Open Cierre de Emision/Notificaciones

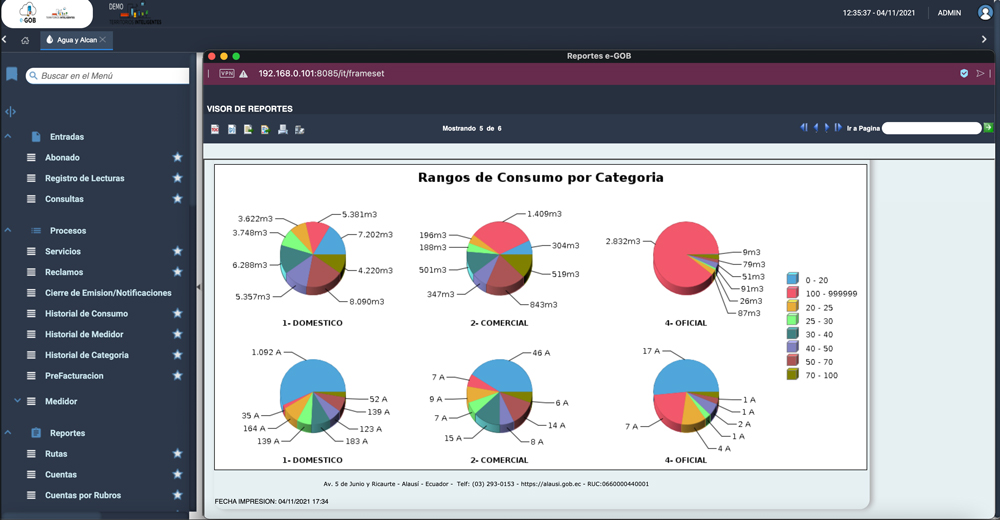tap(108, 293)
